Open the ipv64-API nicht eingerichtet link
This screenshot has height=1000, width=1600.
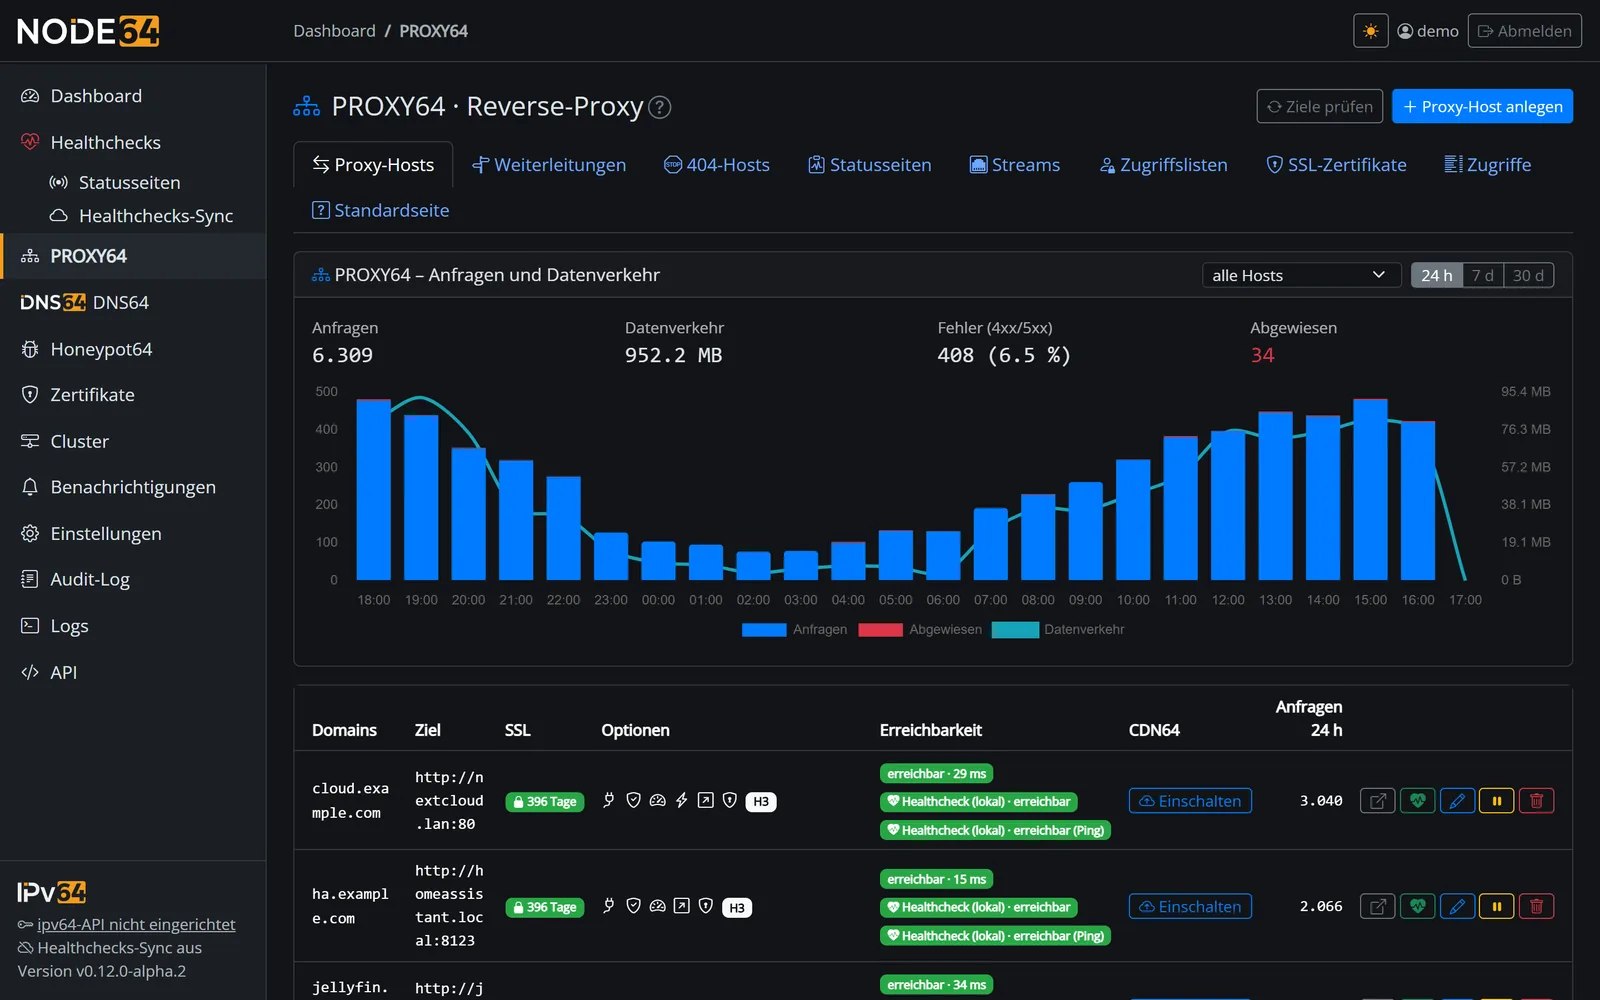(x=136, y=925)
